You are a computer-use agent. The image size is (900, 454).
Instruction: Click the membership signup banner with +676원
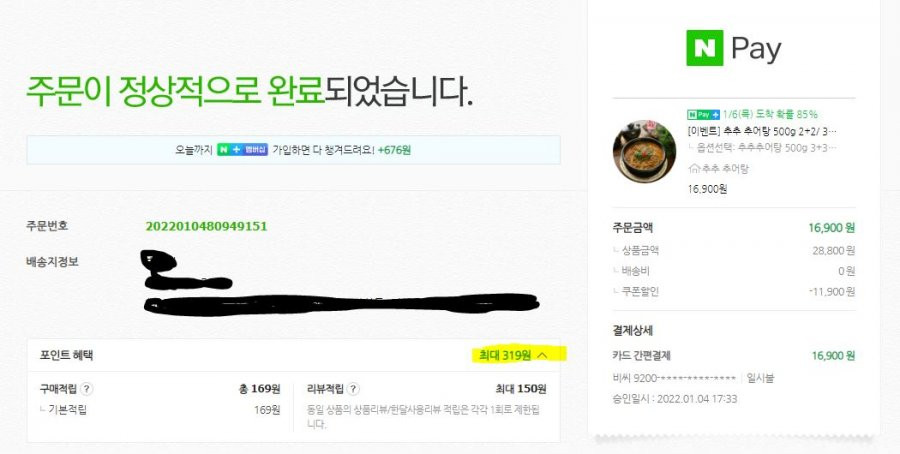tap(293, 150)
